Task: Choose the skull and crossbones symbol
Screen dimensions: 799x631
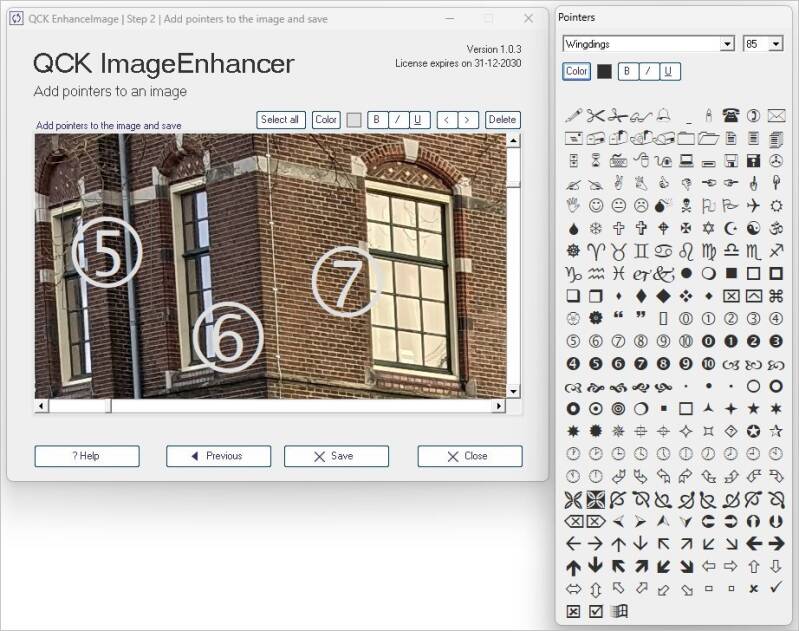Action: (x=686, y=206)
